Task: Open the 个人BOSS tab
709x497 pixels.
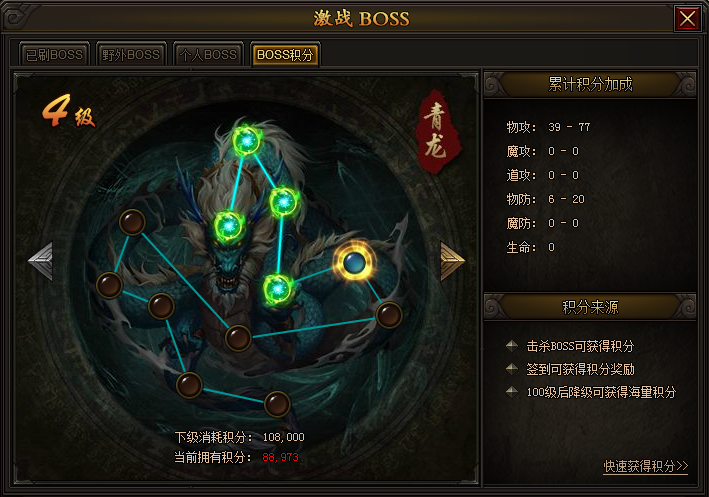Action: 208,55
